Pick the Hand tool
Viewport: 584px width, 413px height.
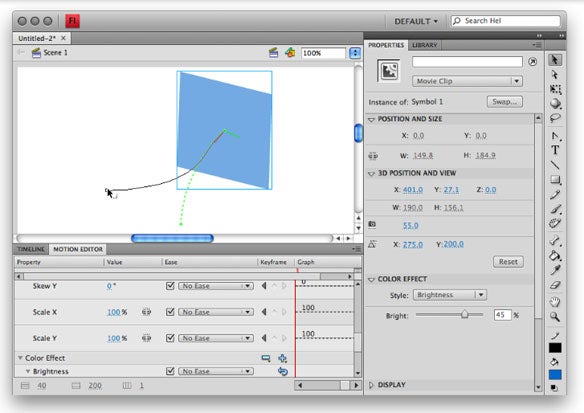point(555,302)
